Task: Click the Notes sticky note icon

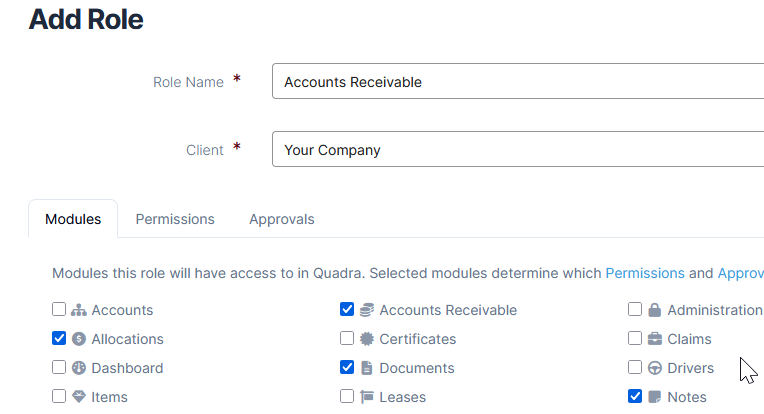Action: [x=655, y=397]
